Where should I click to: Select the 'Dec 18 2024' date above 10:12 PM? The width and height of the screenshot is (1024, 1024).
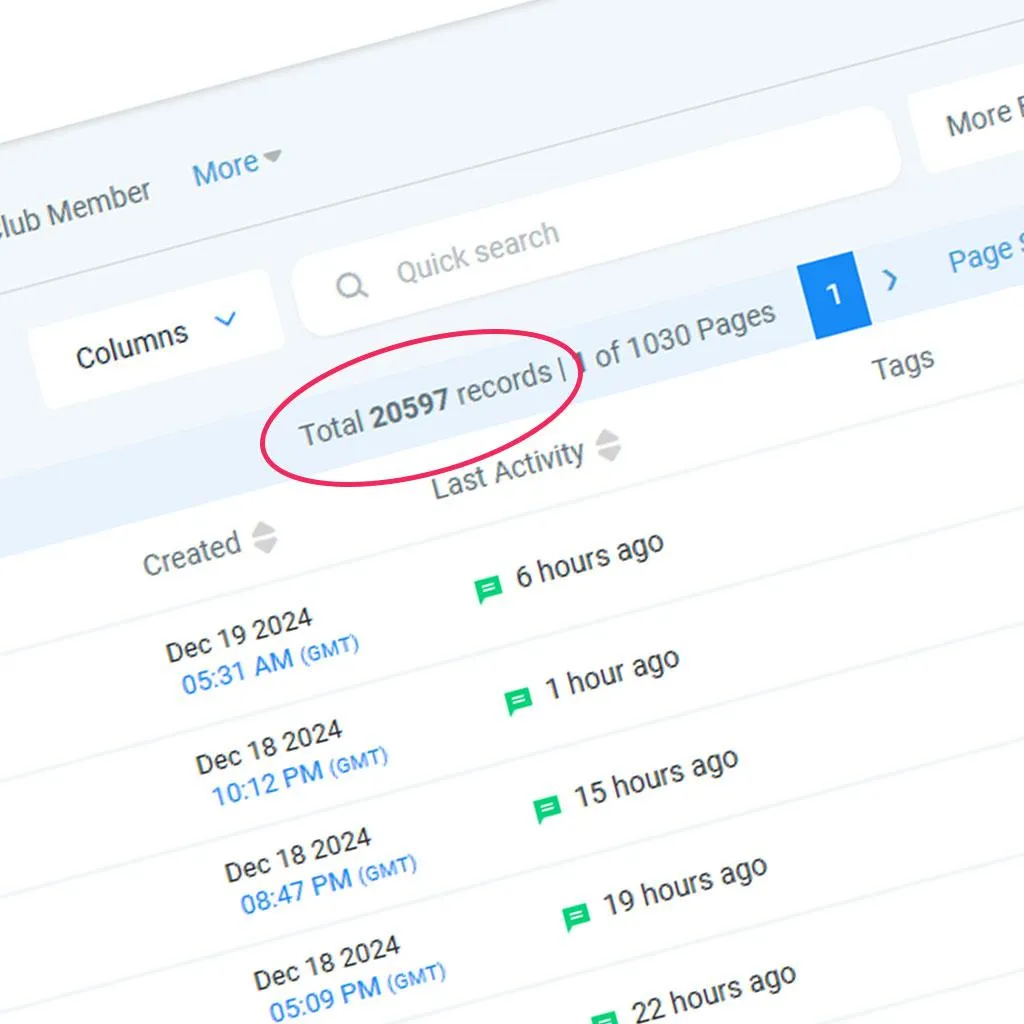pyautogui.click(x=268, y=746)
